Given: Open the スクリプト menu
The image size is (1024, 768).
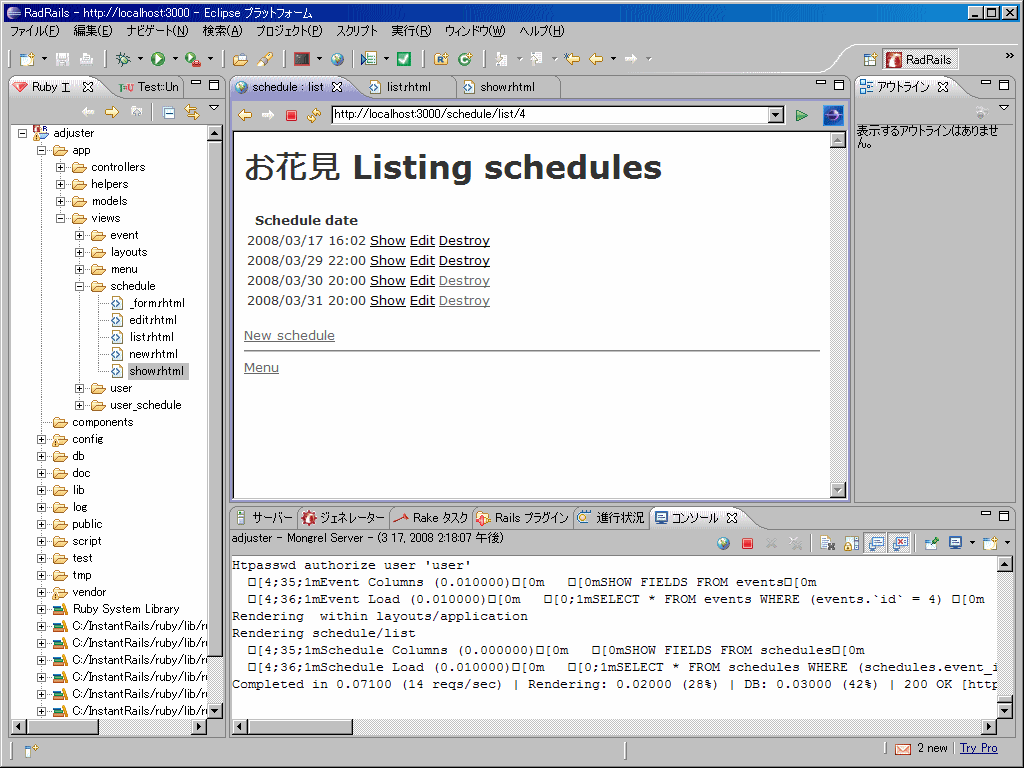Looking at the screenshot, I should (x=355, y=31).
